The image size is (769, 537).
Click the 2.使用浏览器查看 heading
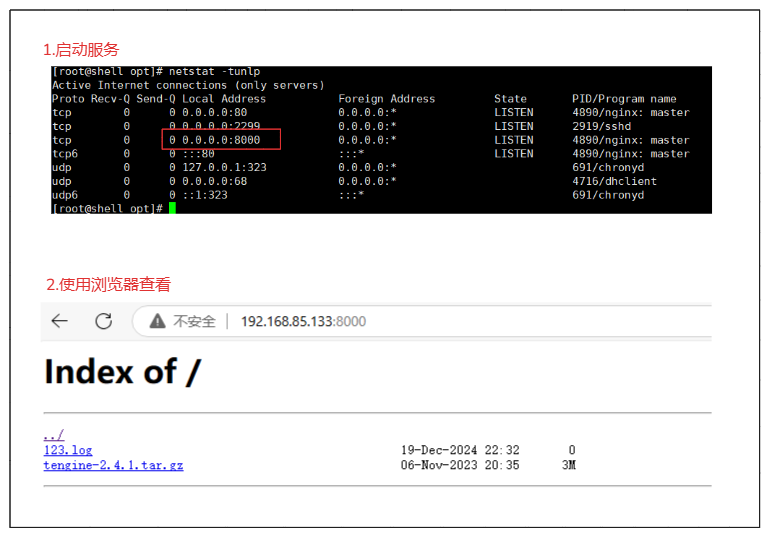pos(108,284)
